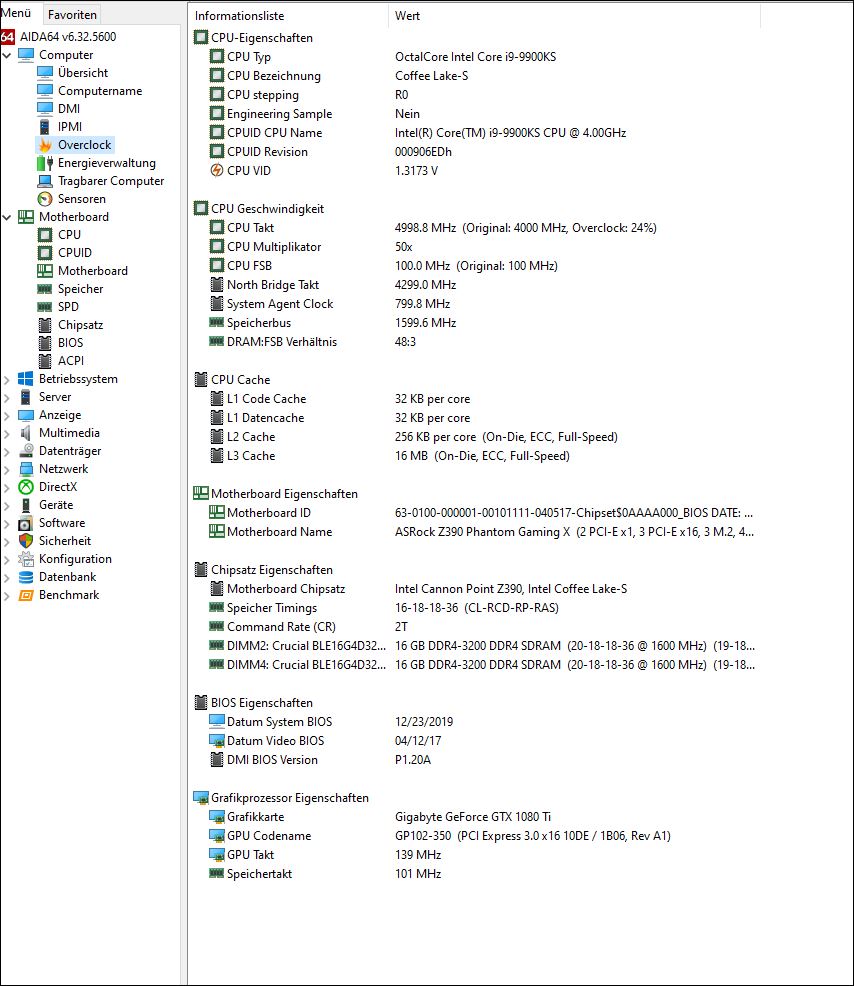Screen dimensions: 854x986
Task: Click the Server tower icon
Action: pos(26,397)
